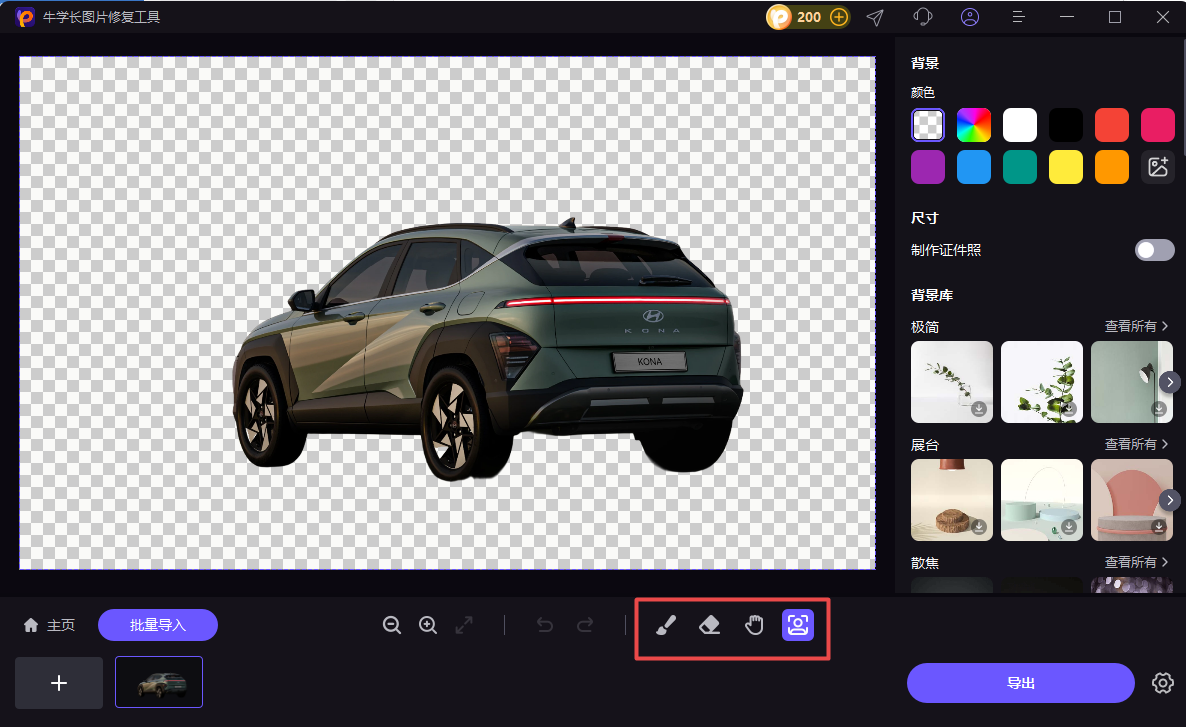Select the car image thumbnail in filmstrip
Image resolution: width=1186 pixels, height=727 pixels.
point(159,682)
